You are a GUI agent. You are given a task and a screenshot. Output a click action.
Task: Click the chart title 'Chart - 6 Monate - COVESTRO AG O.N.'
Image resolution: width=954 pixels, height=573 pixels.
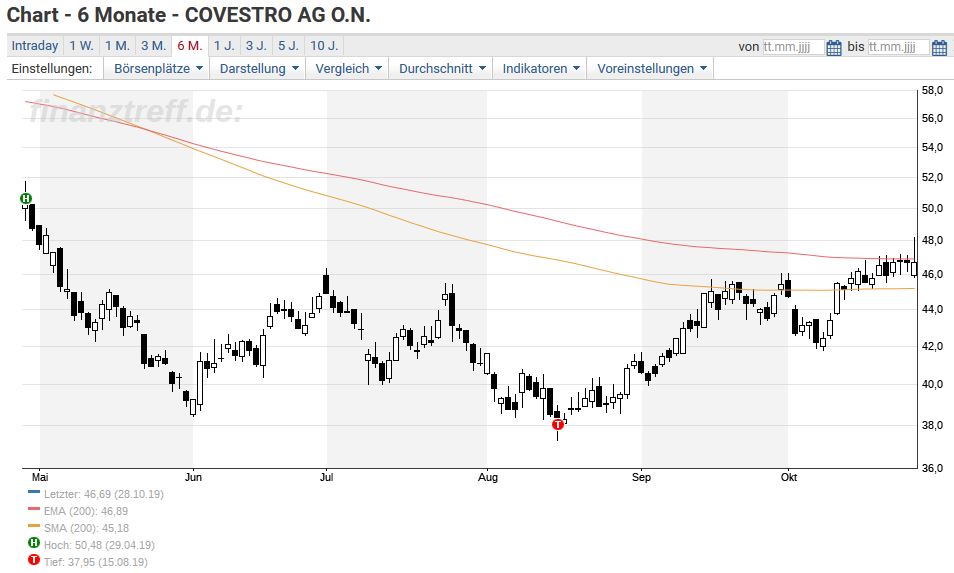point(189,15)
